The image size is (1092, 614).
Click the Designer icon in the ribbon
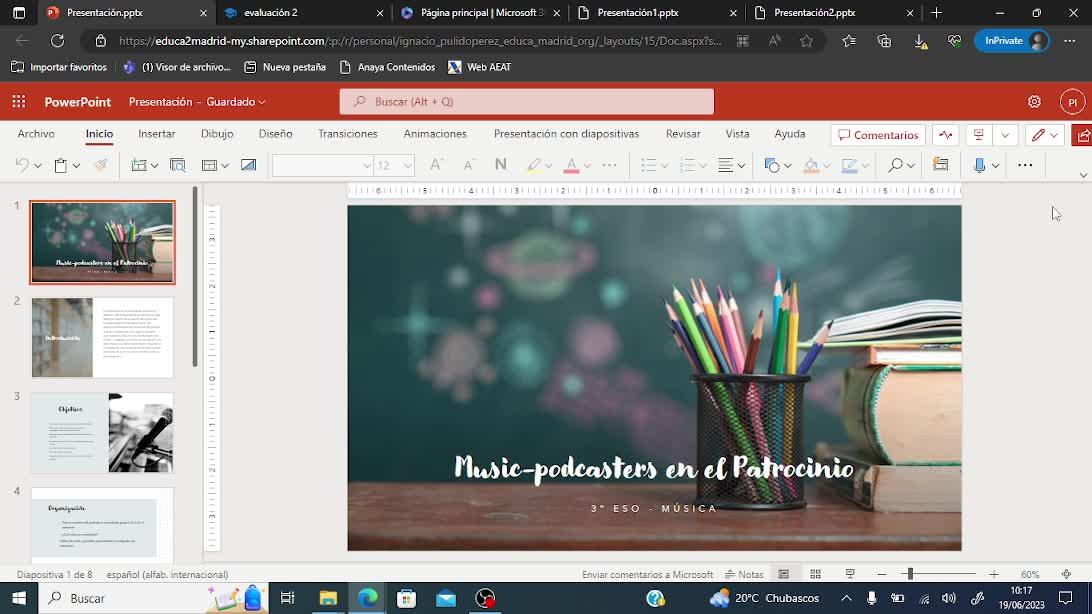(x=940, y=165)
